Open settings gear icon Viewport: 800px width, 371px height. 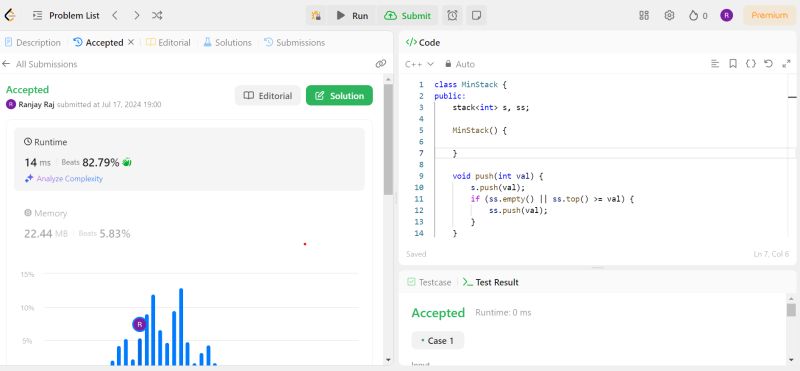coord(669,15)
